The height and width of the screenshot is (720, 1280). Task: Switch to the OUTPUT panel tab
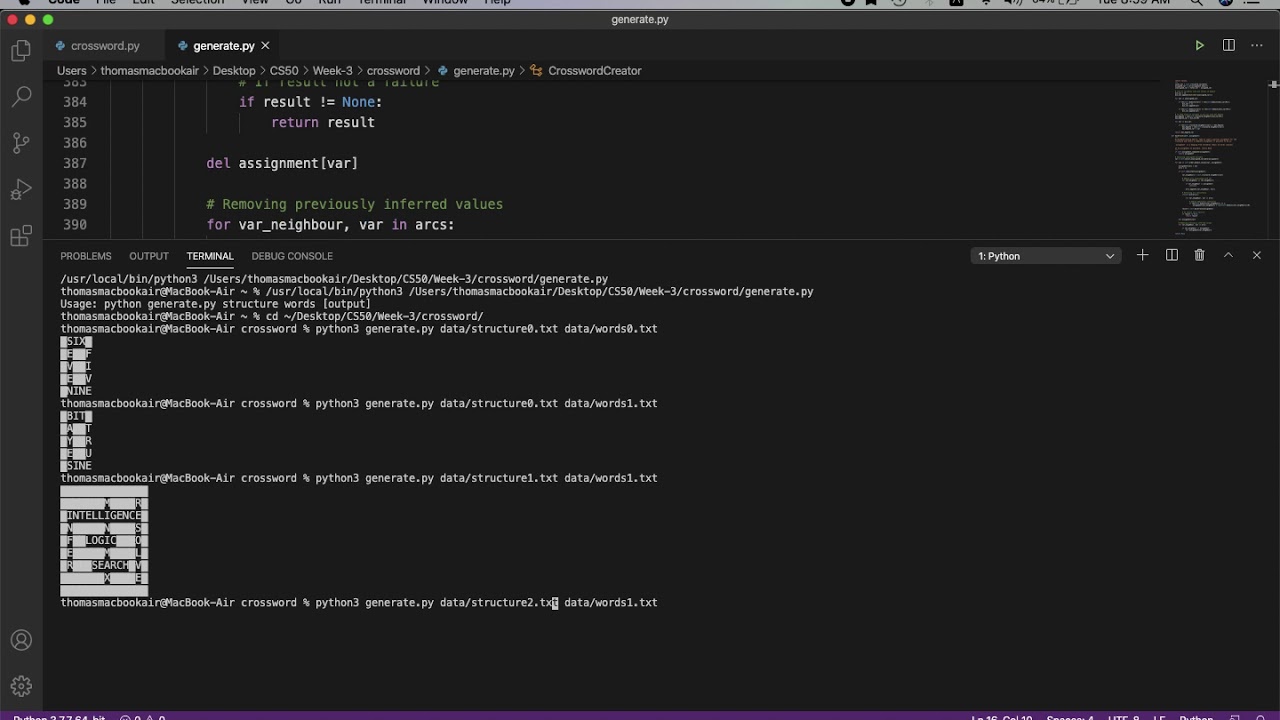(x=149, y=256)
